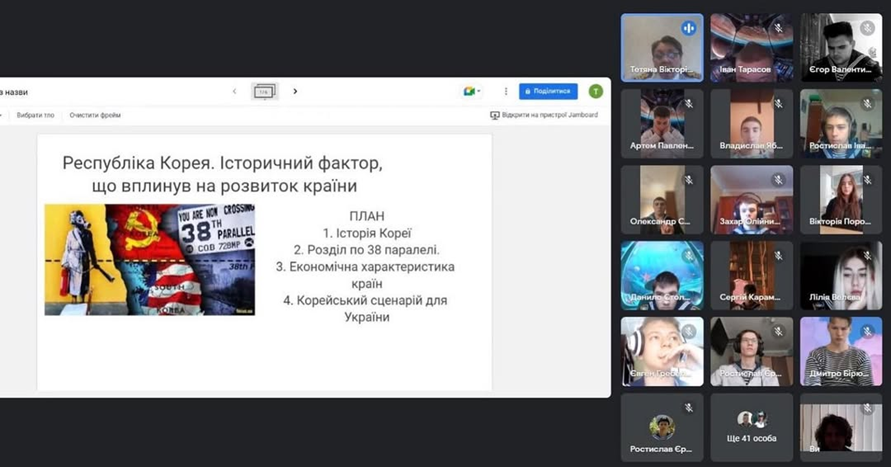Click the Олександр С... name label
This screenshot has width=891, height=467.
[x=660, y=222]
